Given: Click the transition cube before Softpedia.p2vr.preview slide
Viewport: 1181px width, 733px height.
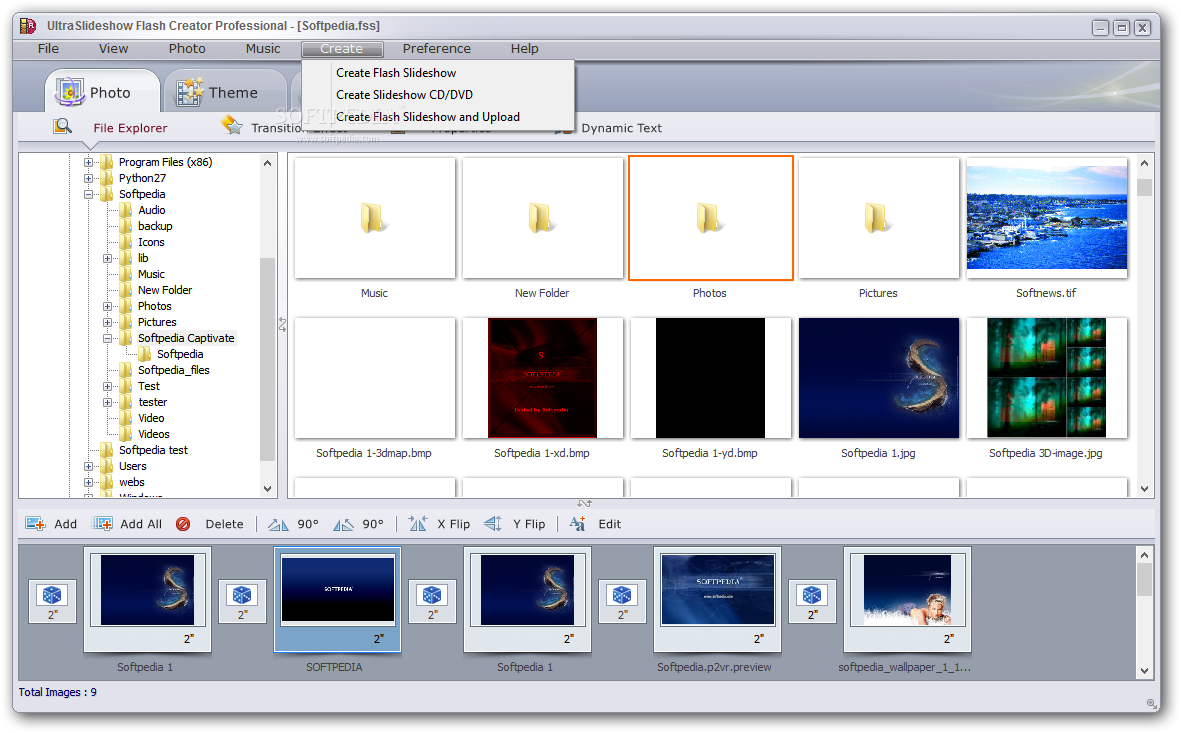Looking at the screenshot, I should pyautogui.click(x=621, y=595).
